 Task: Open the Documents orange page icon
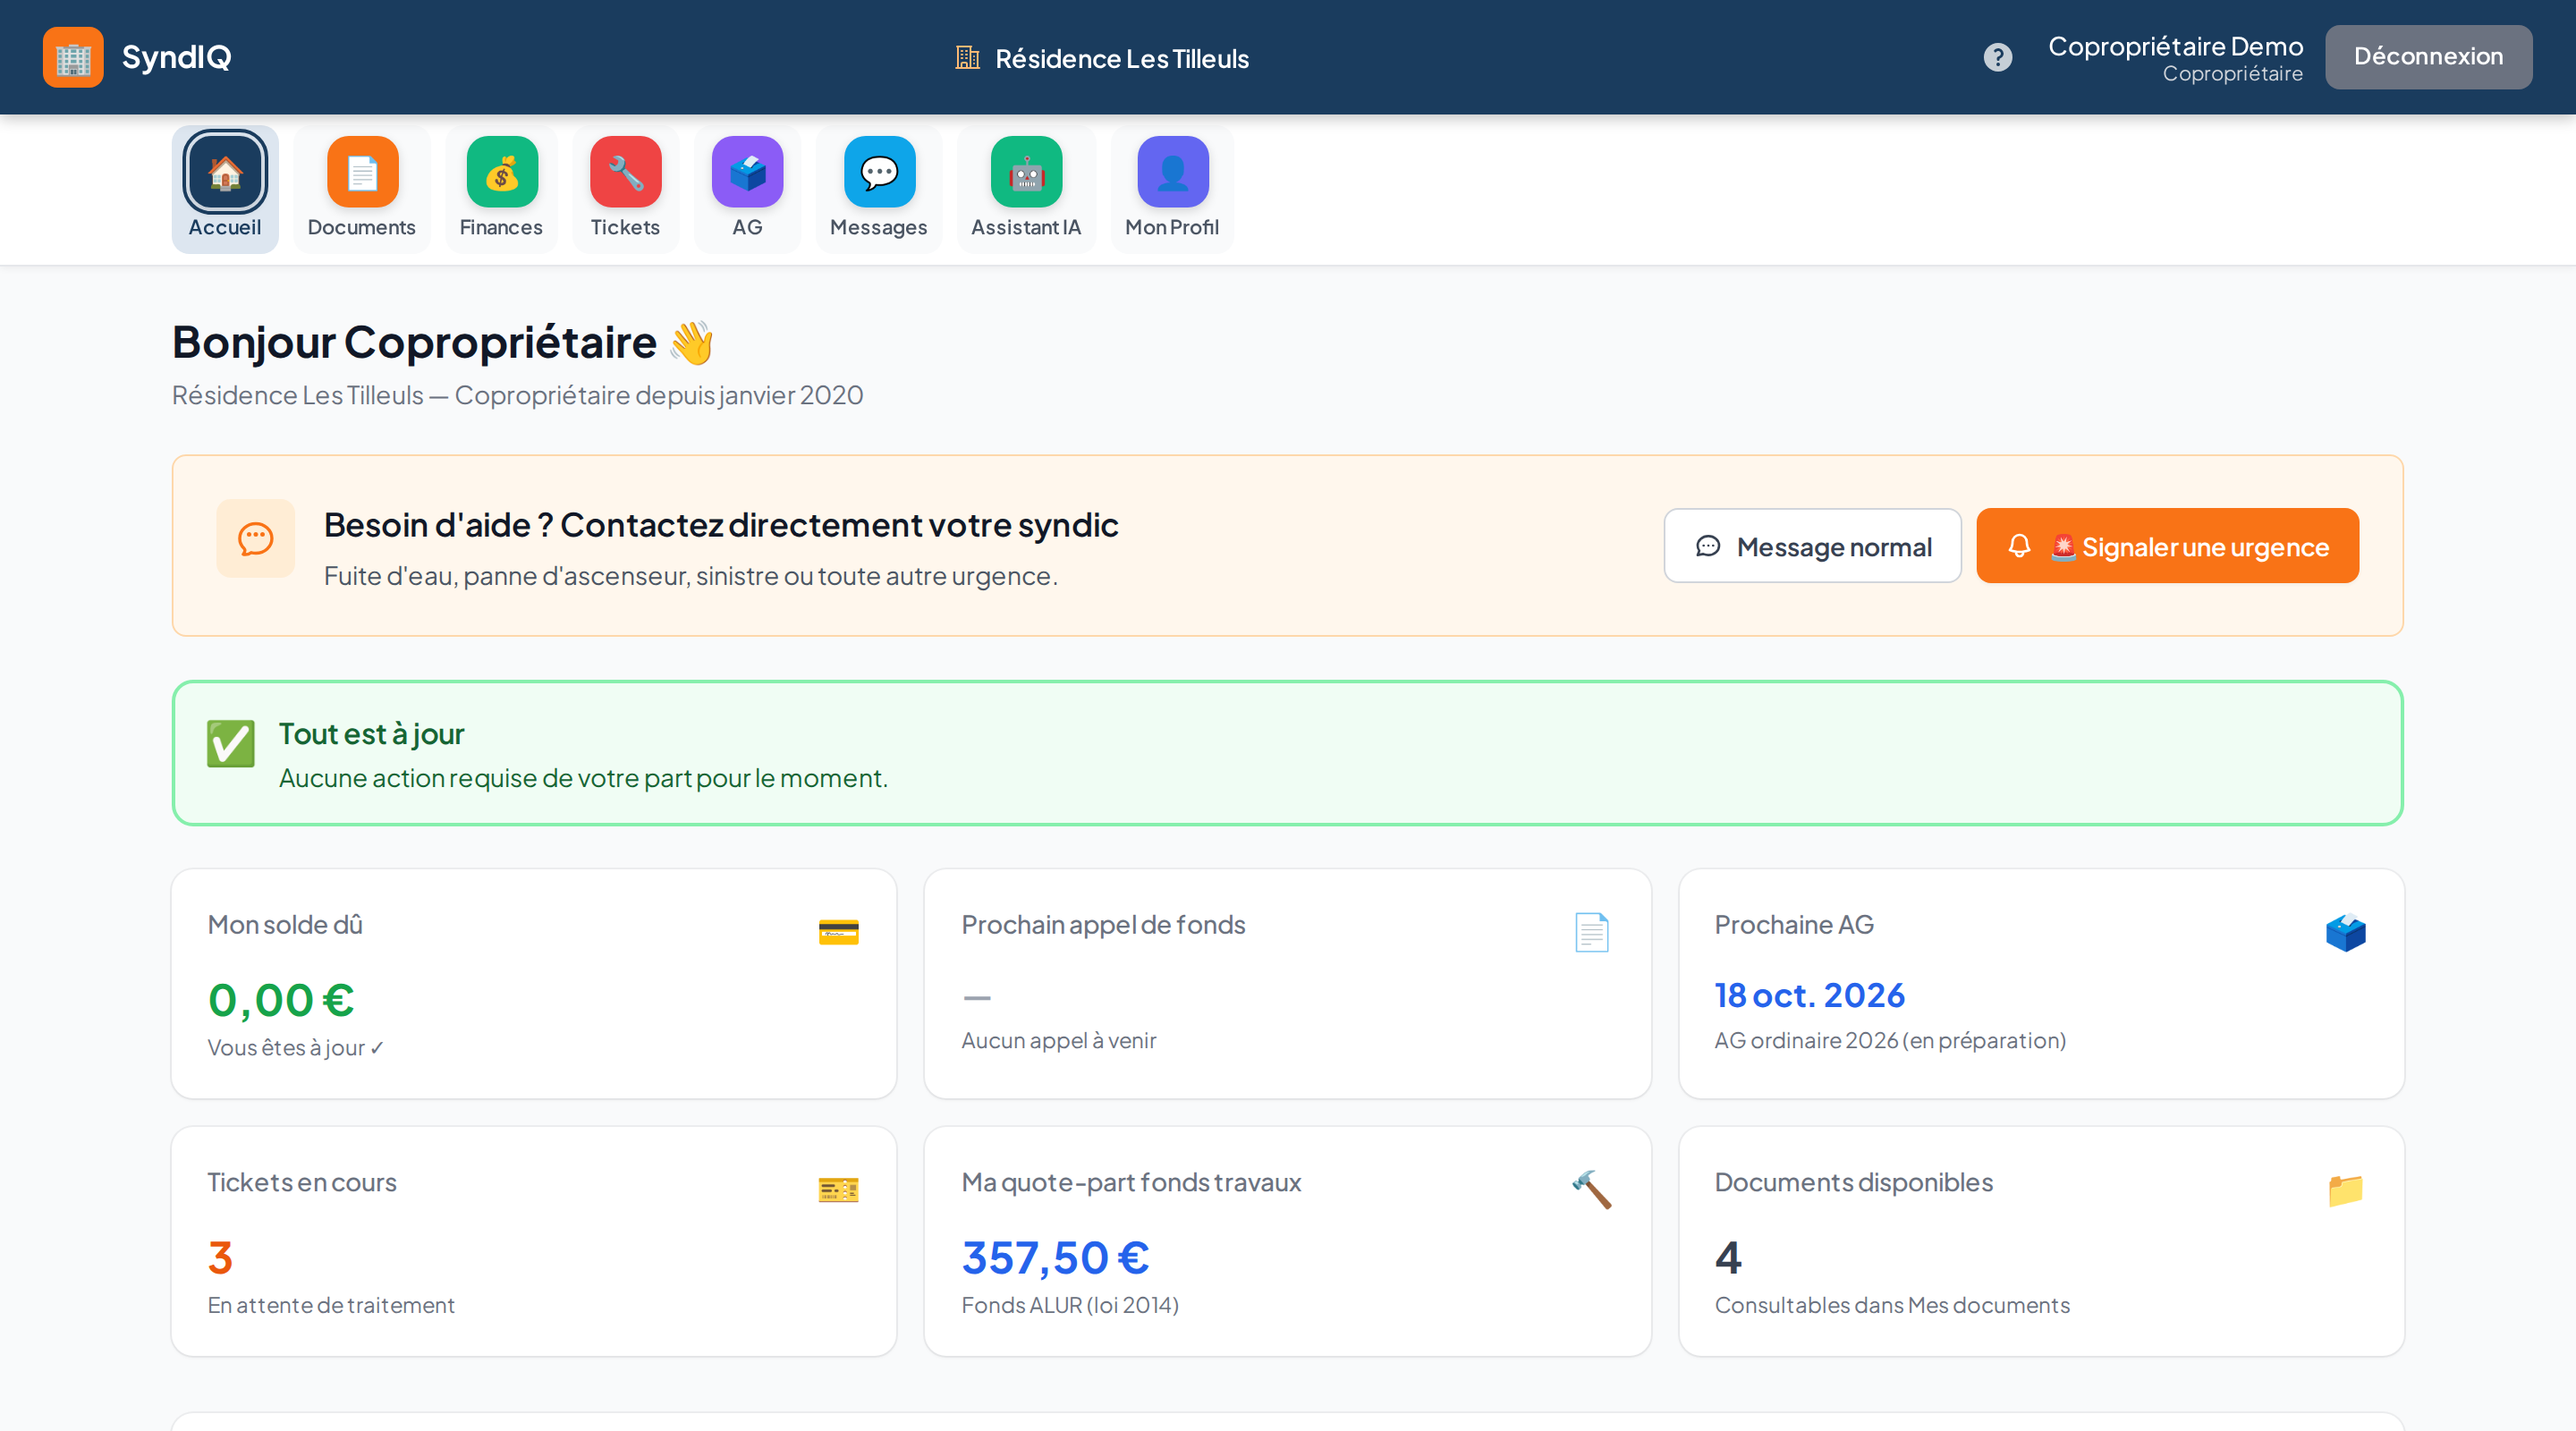pos(362,172)
